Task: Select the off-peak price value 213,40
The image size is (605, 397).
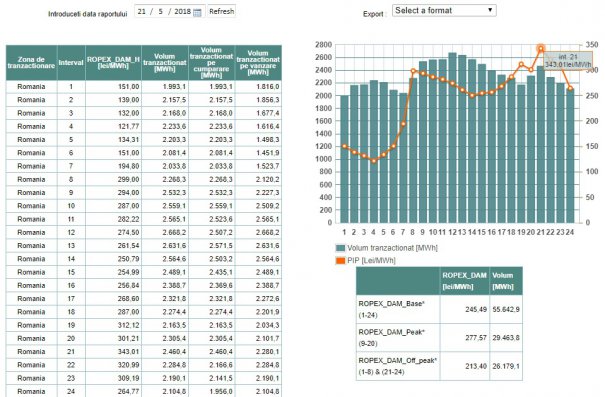Action: 465,366
